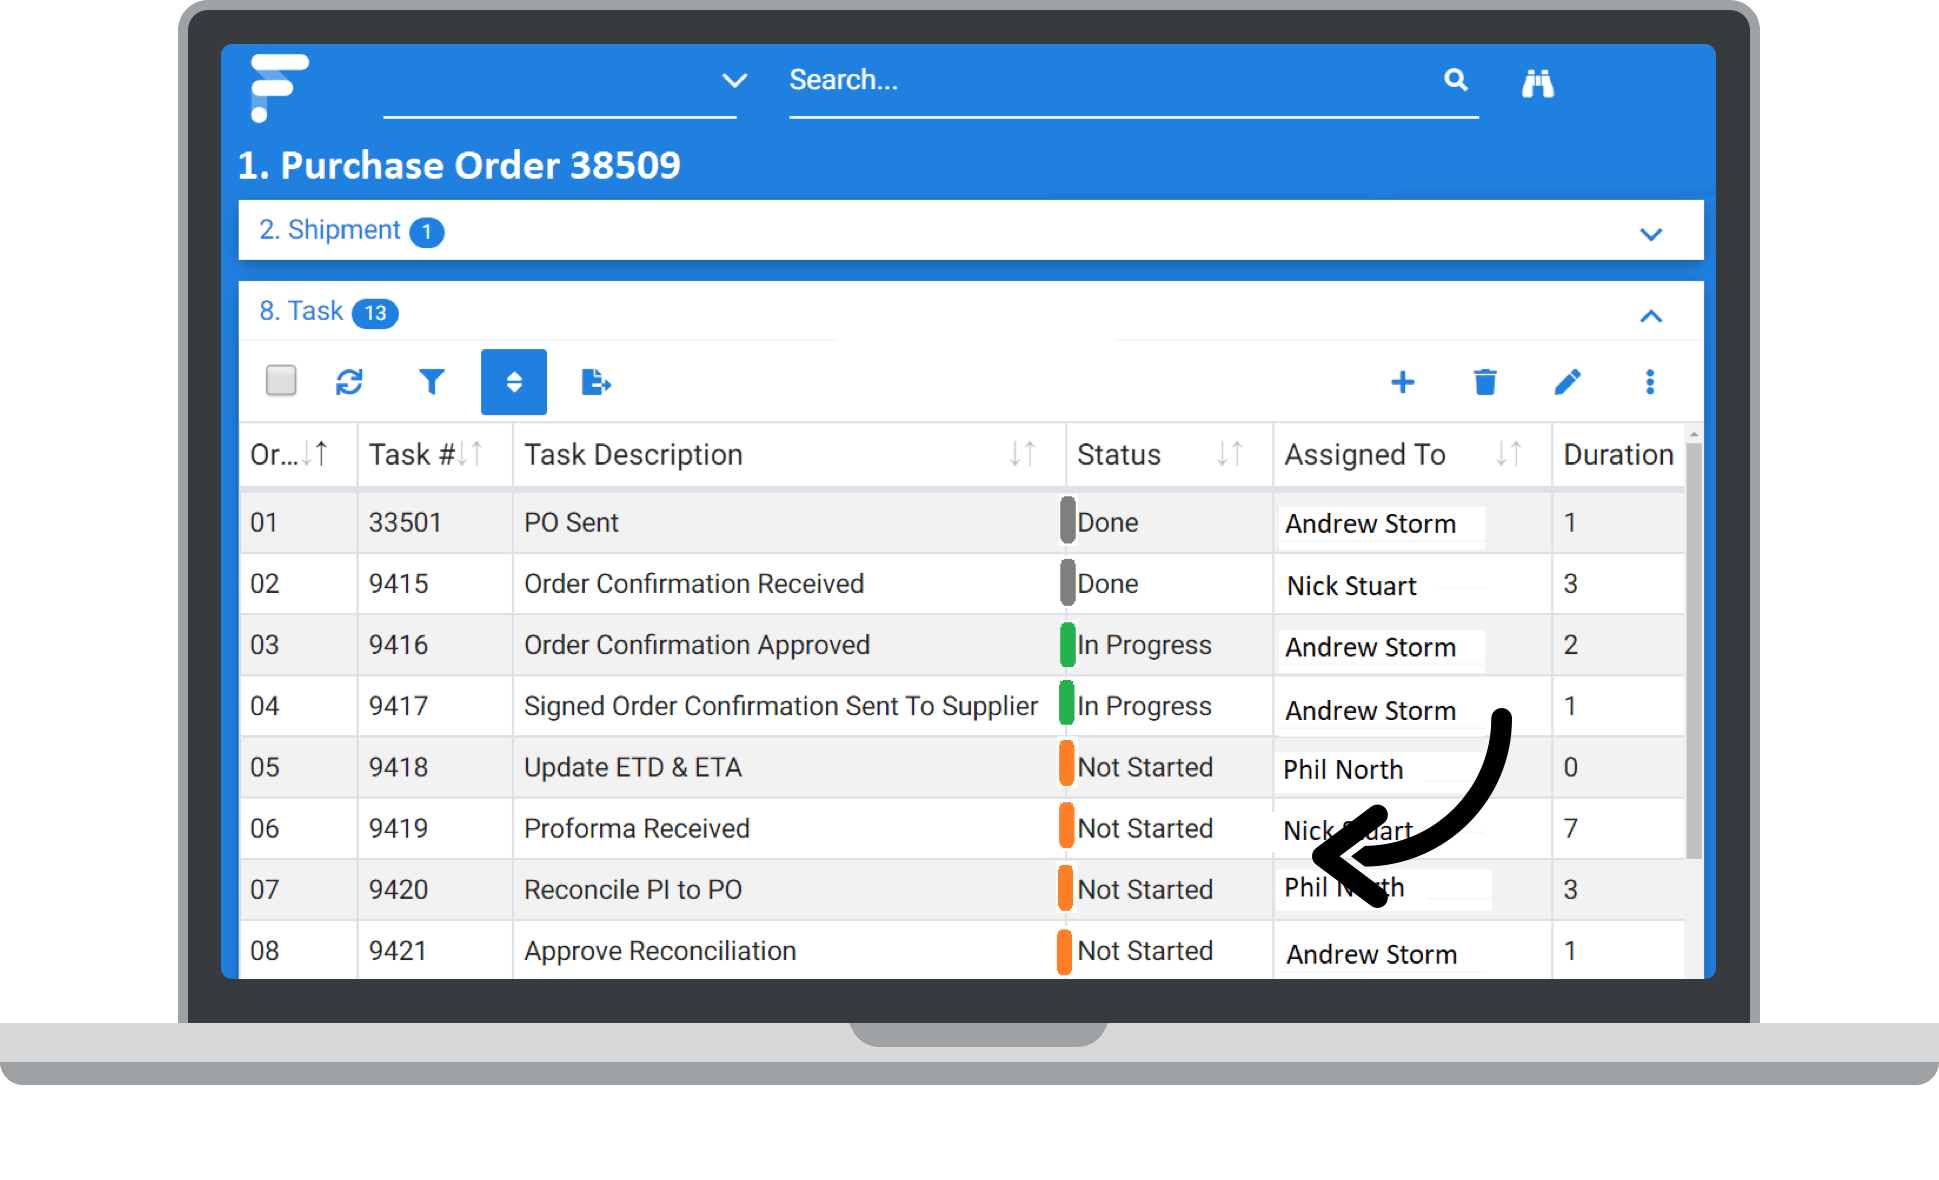Click the Purchase Order 38509 title
This screenshot has height=1180, width=1939.
(x=459, y=165)
